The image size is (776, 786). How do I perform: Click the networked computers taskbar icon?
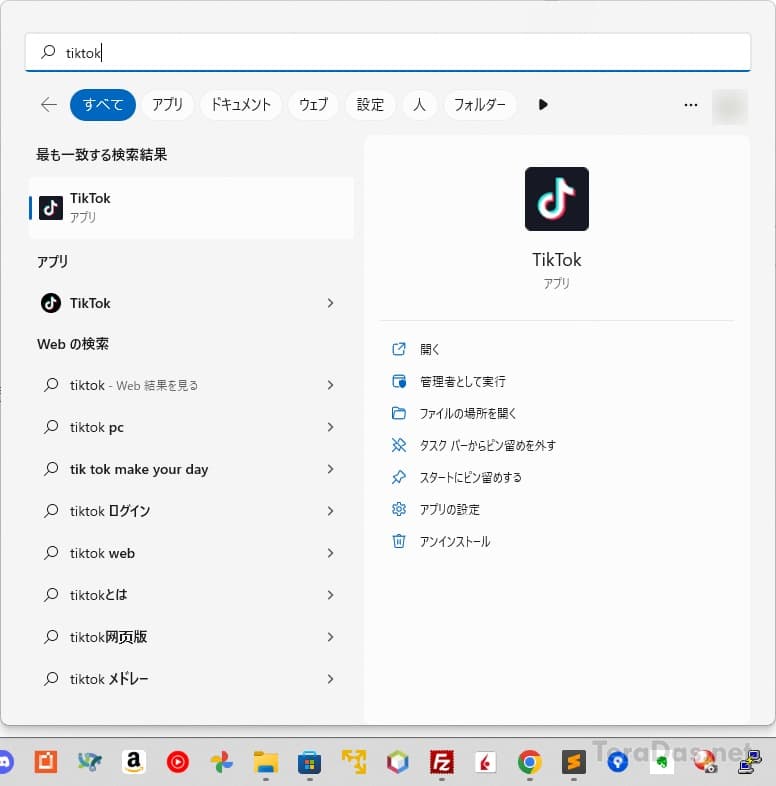click(750, 762)
